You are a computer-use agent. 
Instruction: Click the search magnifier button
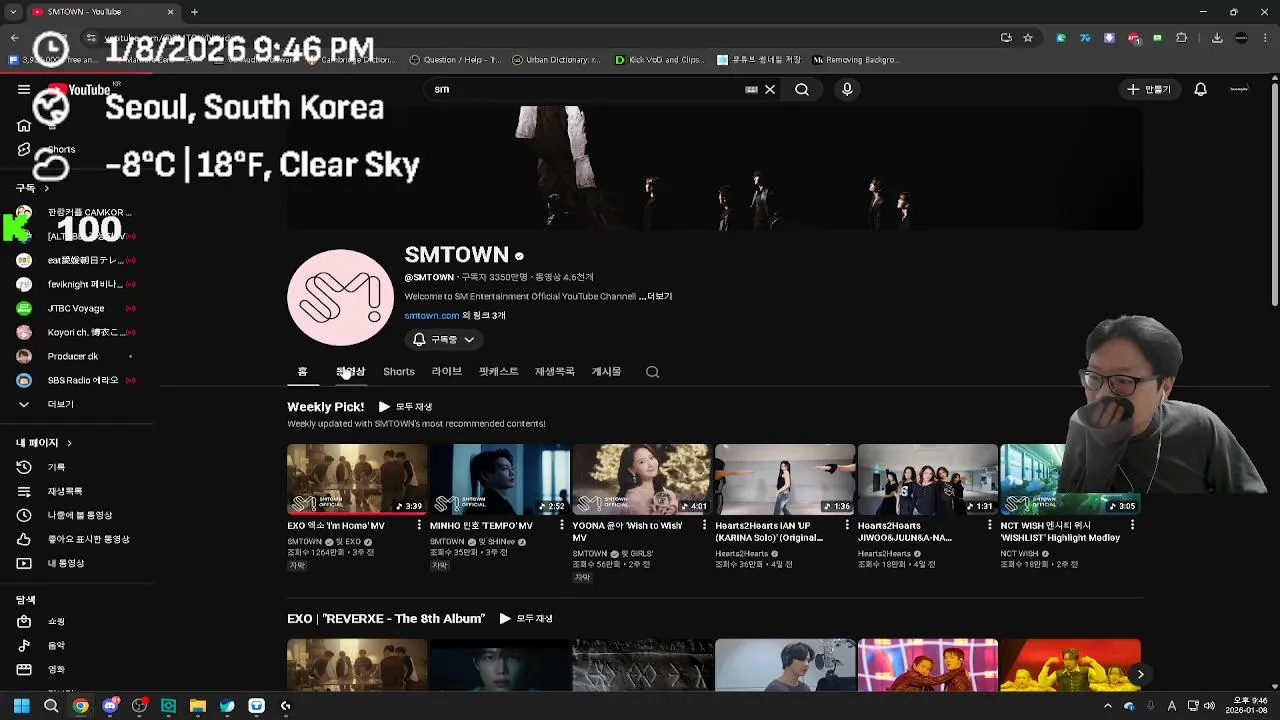(802, 89)
